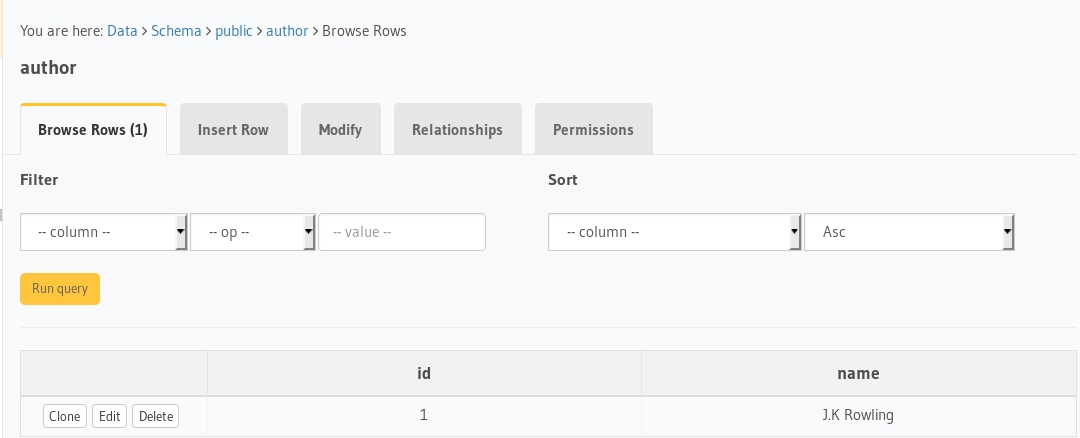Open the Asc sort order dropdown
The height and width of the screenshot is (438, 1080).
coord(909,232)
